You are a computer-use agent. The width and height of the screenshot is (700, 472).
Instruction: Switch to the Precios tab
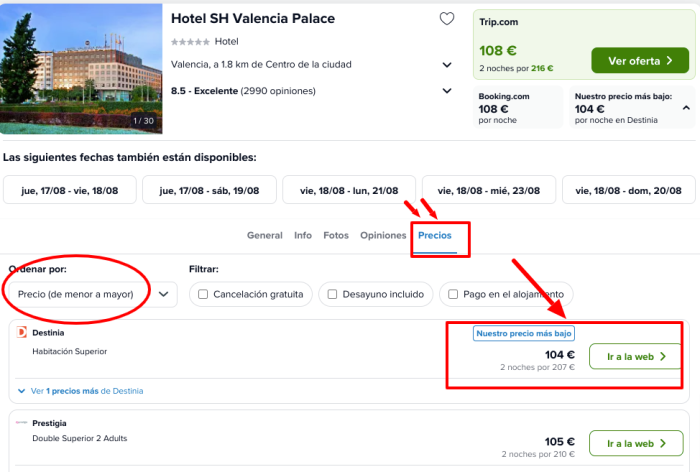435,235
